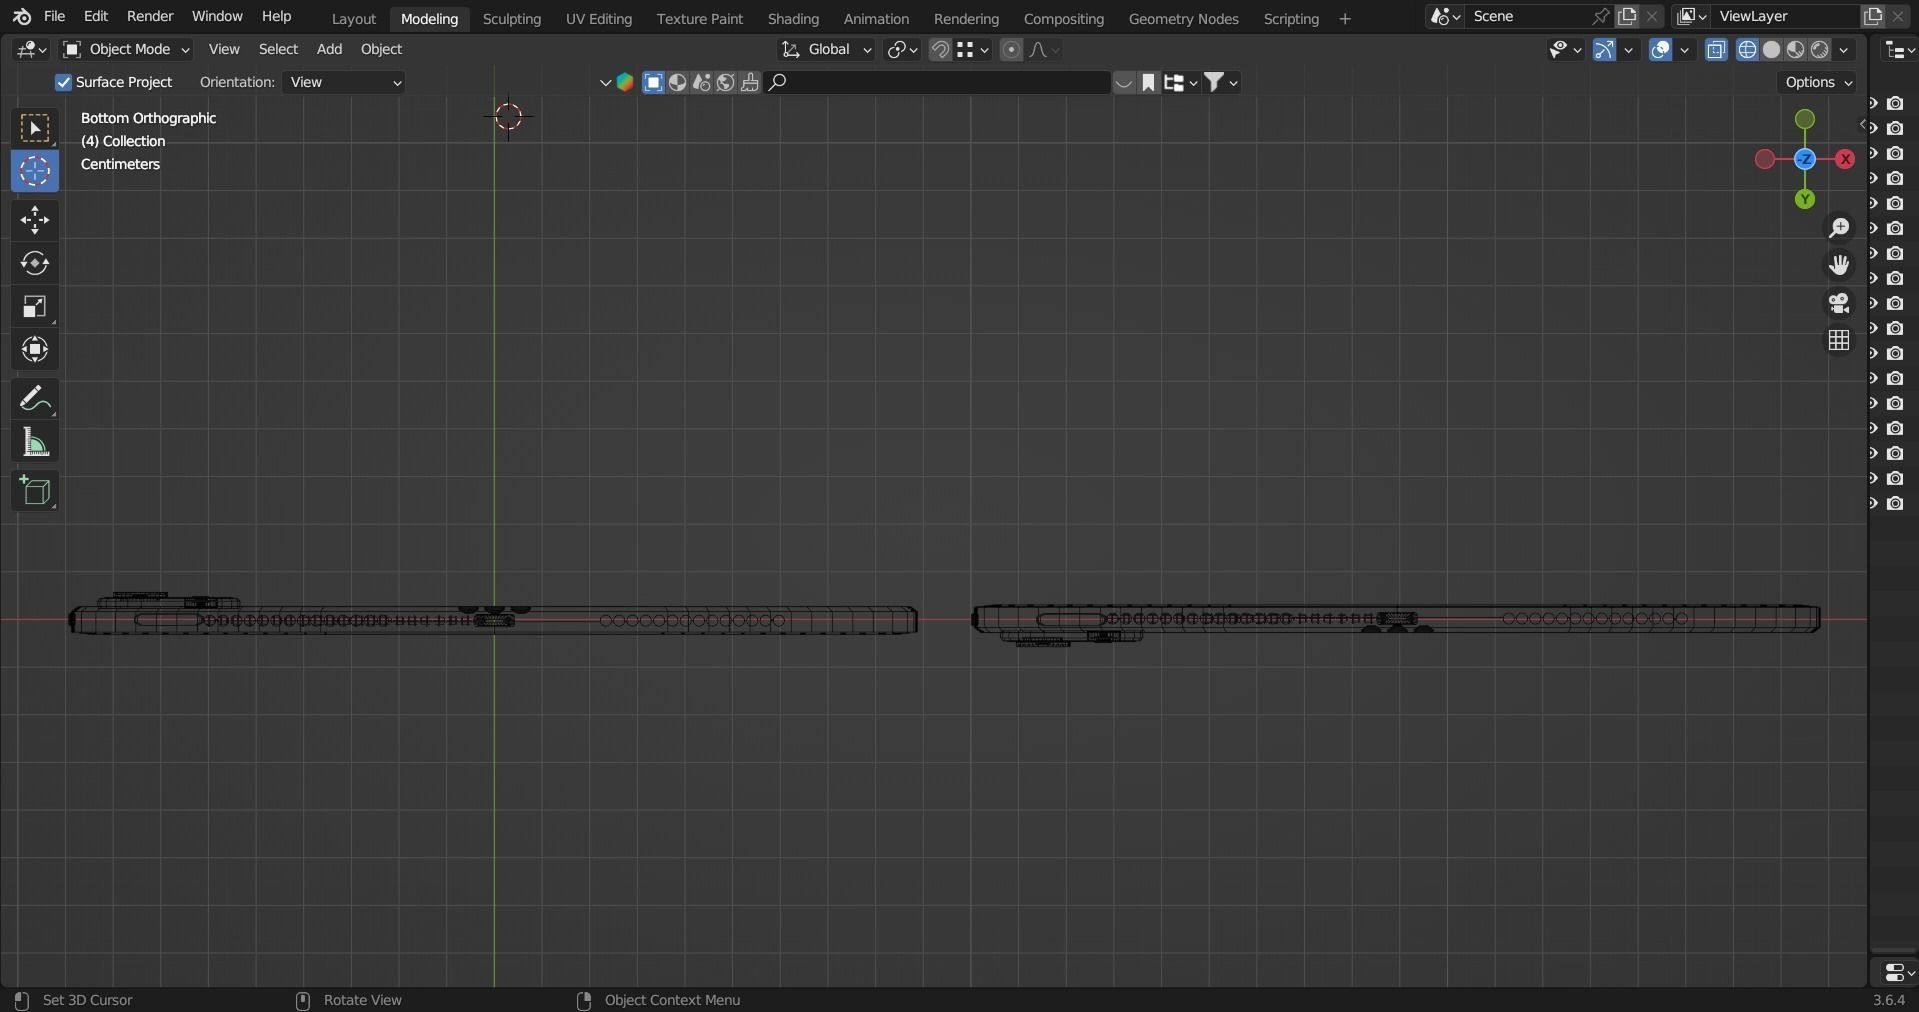Screen dimensions: 1919x1012
Task: Switch to the Geometry Nodes workspace tab
Action: click(x=1183, y=19)
